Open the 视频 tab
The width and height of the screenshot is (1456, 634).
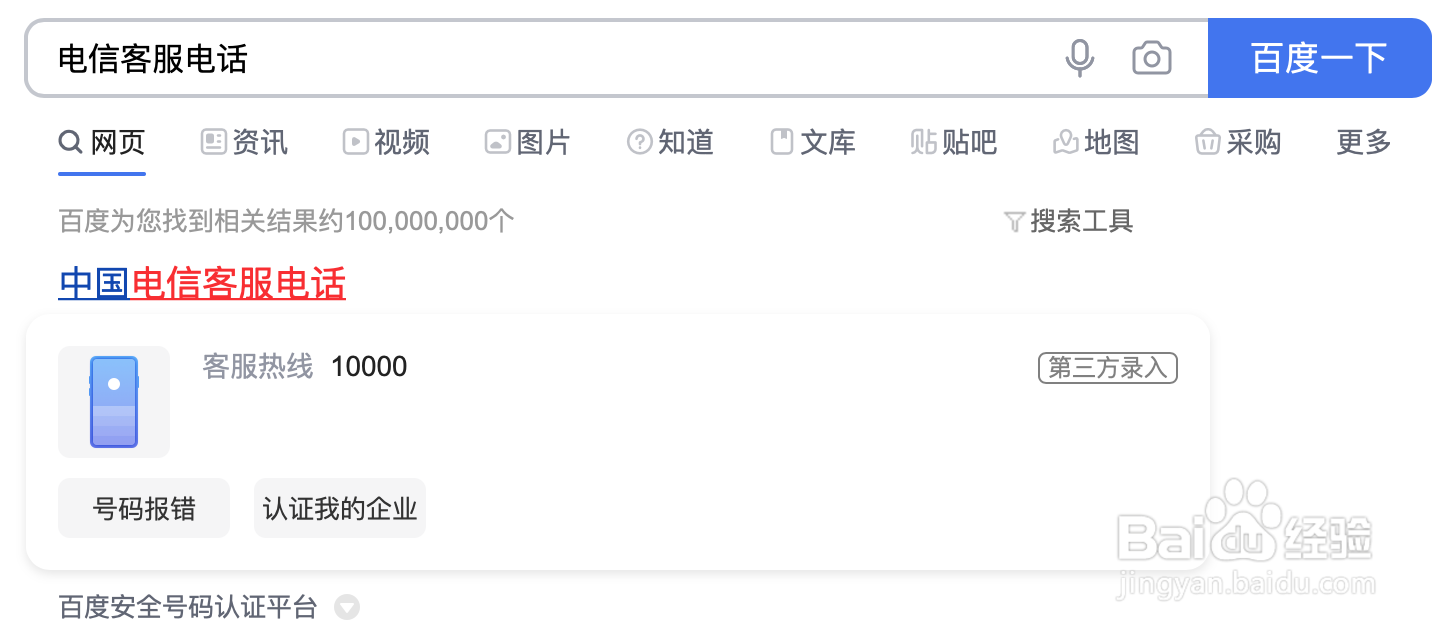(x=386, y=142)
